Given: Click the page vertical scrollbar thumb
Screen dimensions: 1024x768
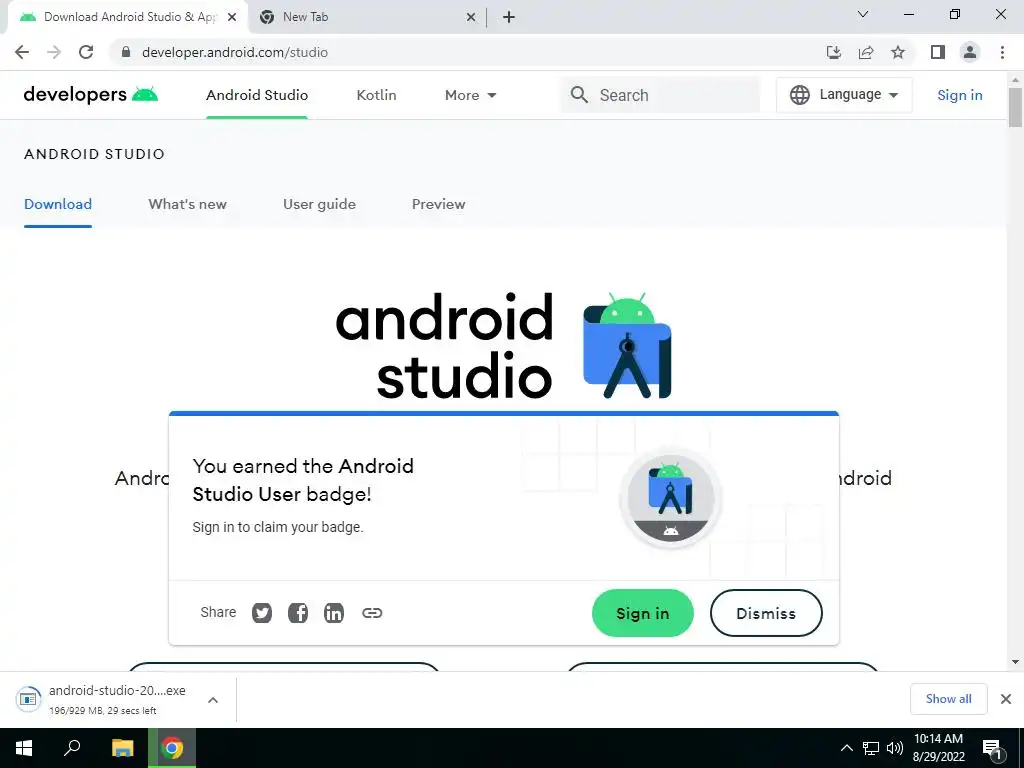Looking at the screenshot, I should 1015,106.
